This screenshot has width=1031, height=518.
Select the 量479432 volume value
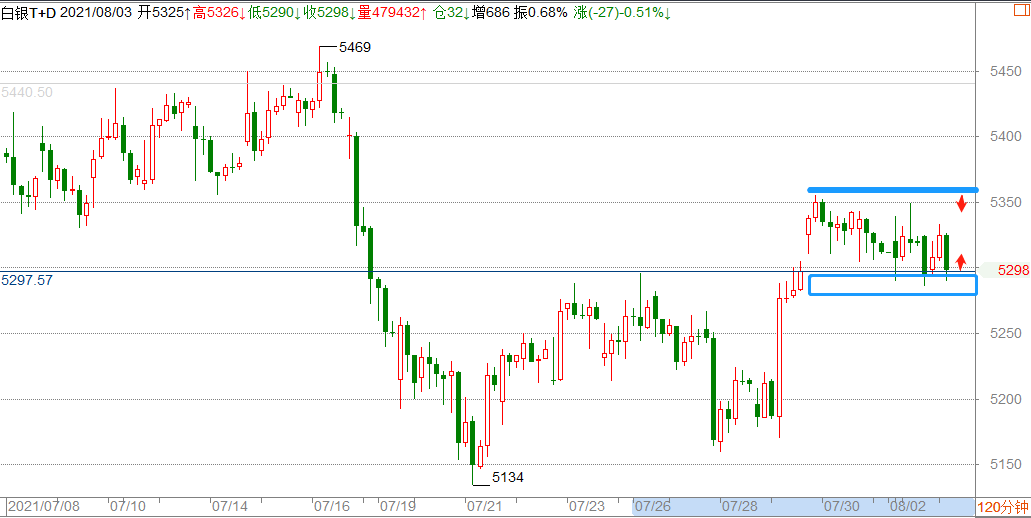(392, 12)
